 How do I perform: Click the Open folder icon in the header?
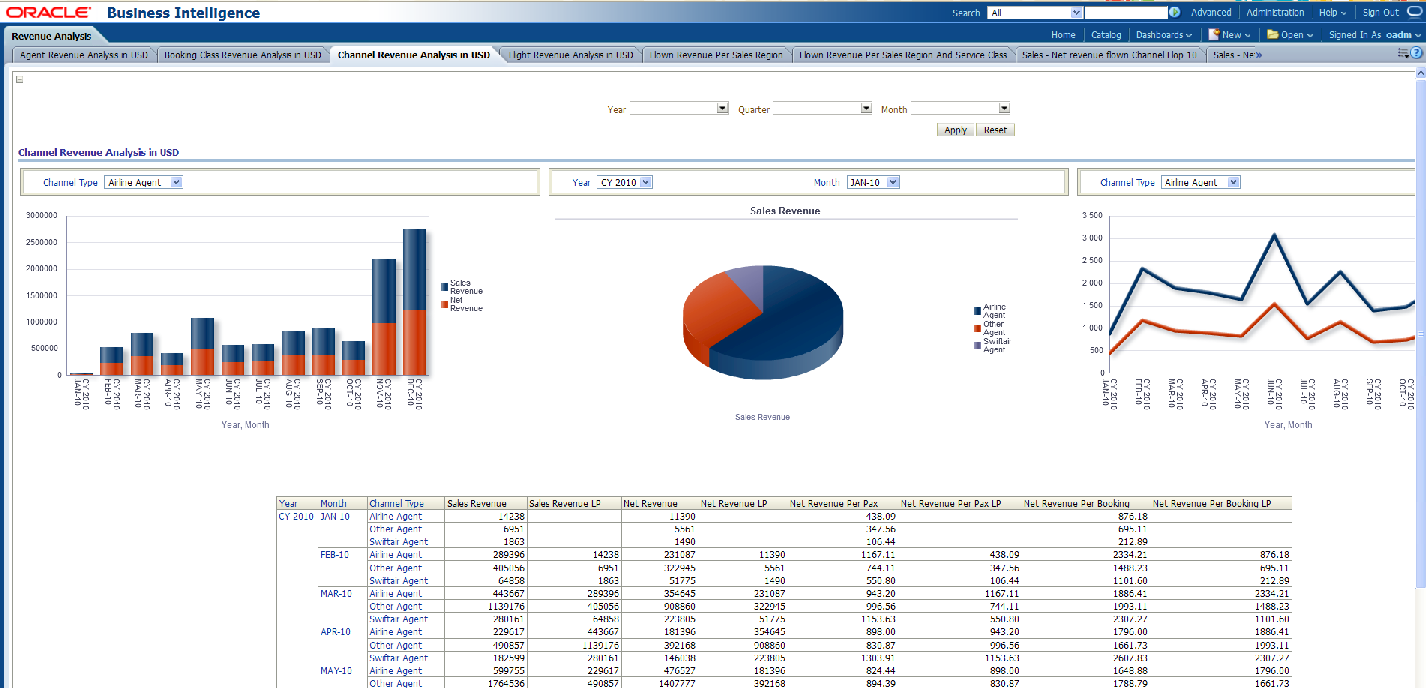(1272, 34)
